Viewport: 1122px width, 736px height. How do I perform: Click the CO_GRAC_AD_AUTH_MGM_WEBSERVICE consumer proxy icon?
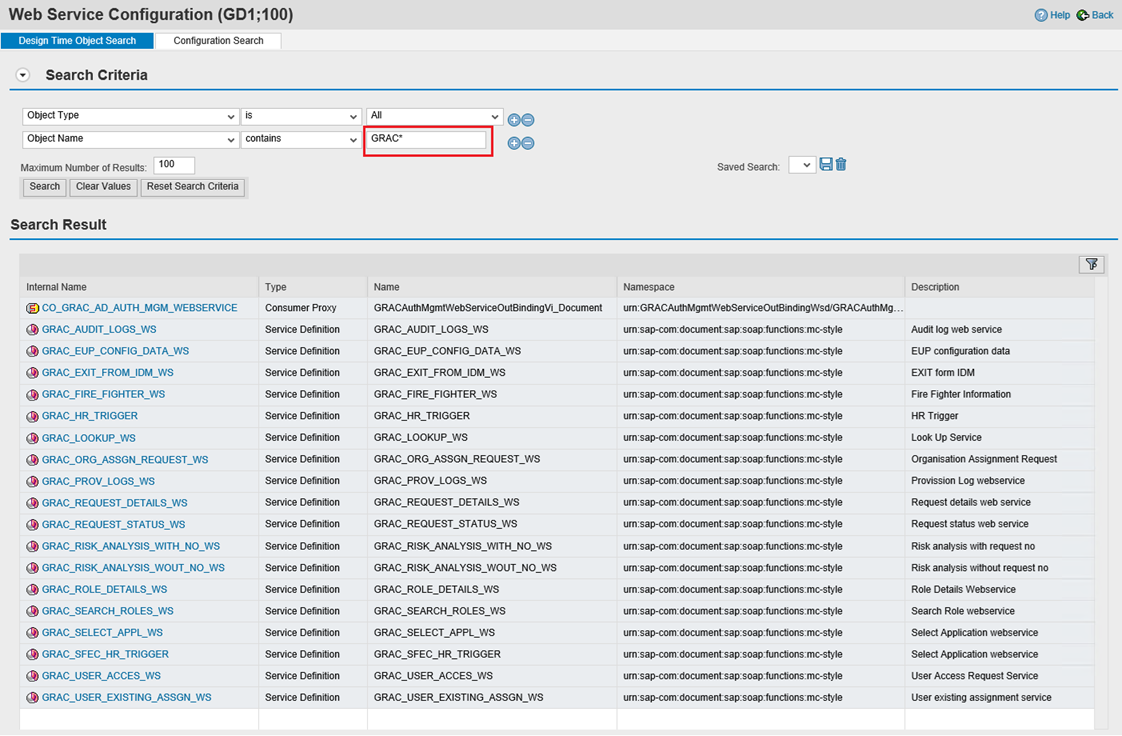pos(32,308)
